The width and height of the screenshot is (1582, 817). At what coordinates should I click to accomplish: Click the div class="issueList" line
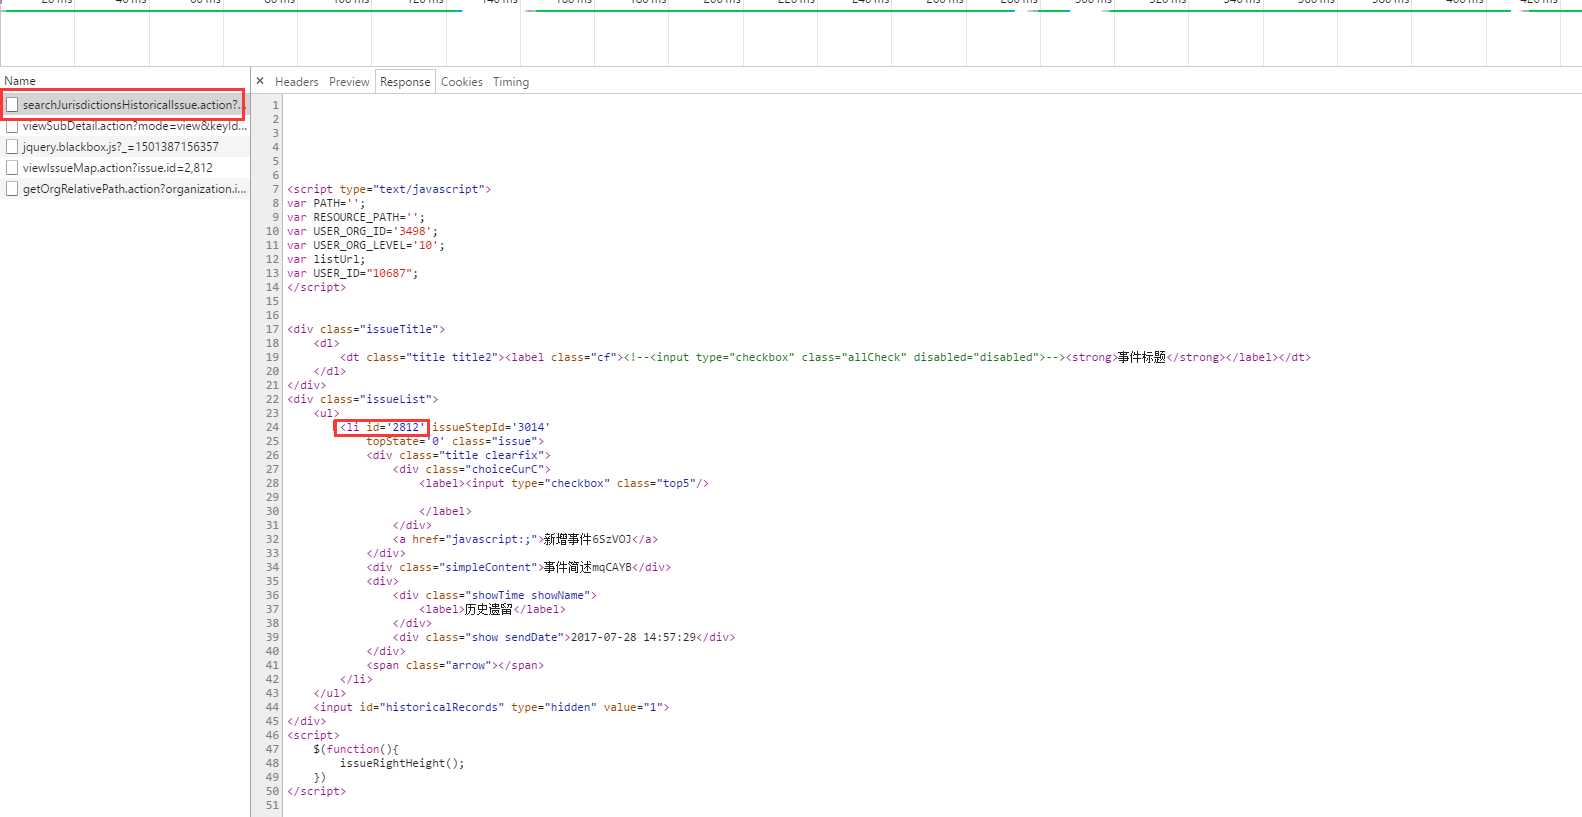[x=362, y=399]
